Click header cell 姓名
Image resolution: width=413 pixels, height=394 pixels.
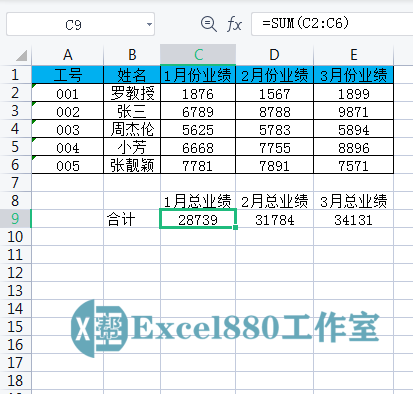[x=132, y=75]
